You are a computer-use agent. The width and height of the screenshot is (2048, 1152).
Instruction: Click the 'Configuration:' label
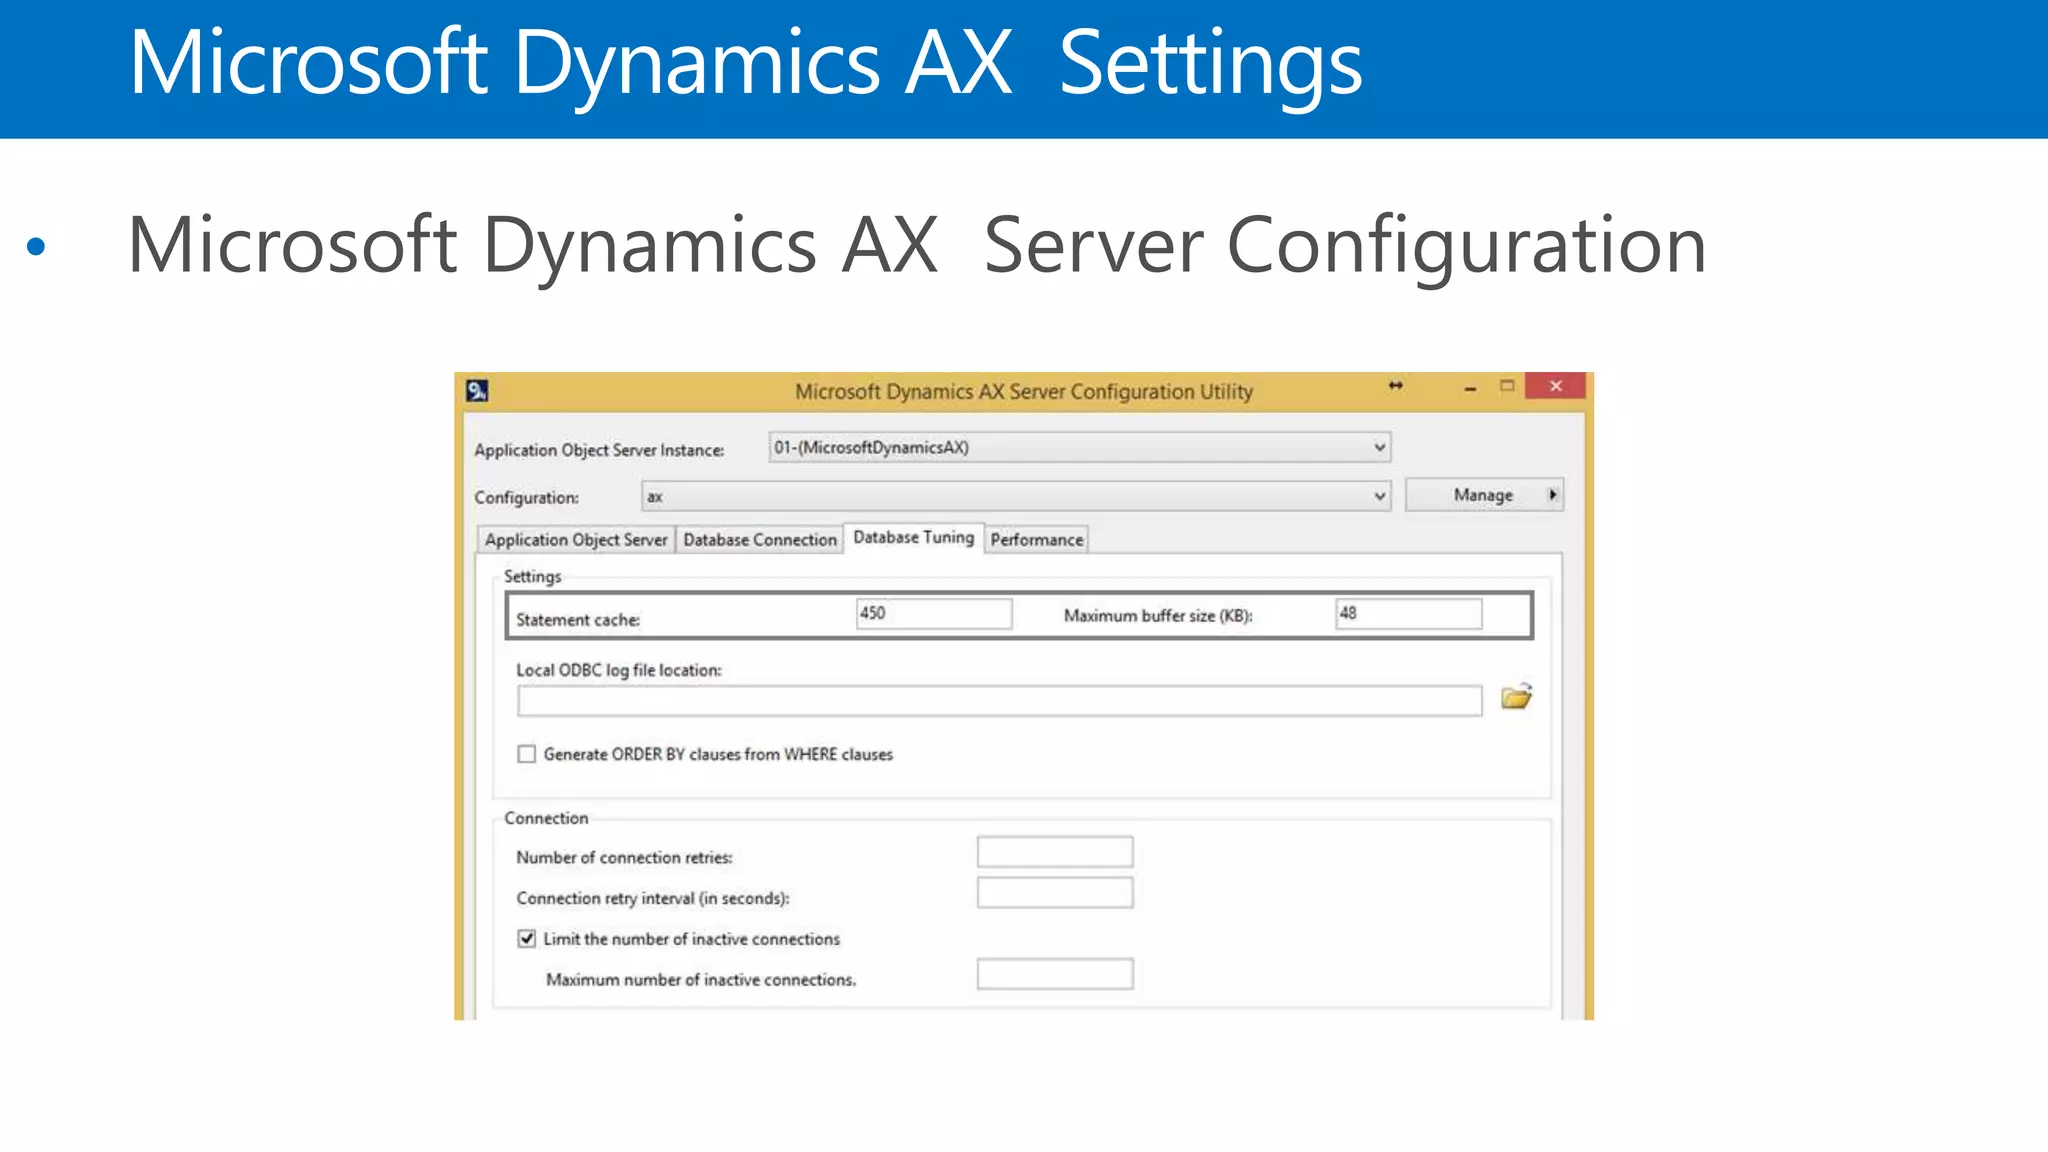click(x=526, y=498)
